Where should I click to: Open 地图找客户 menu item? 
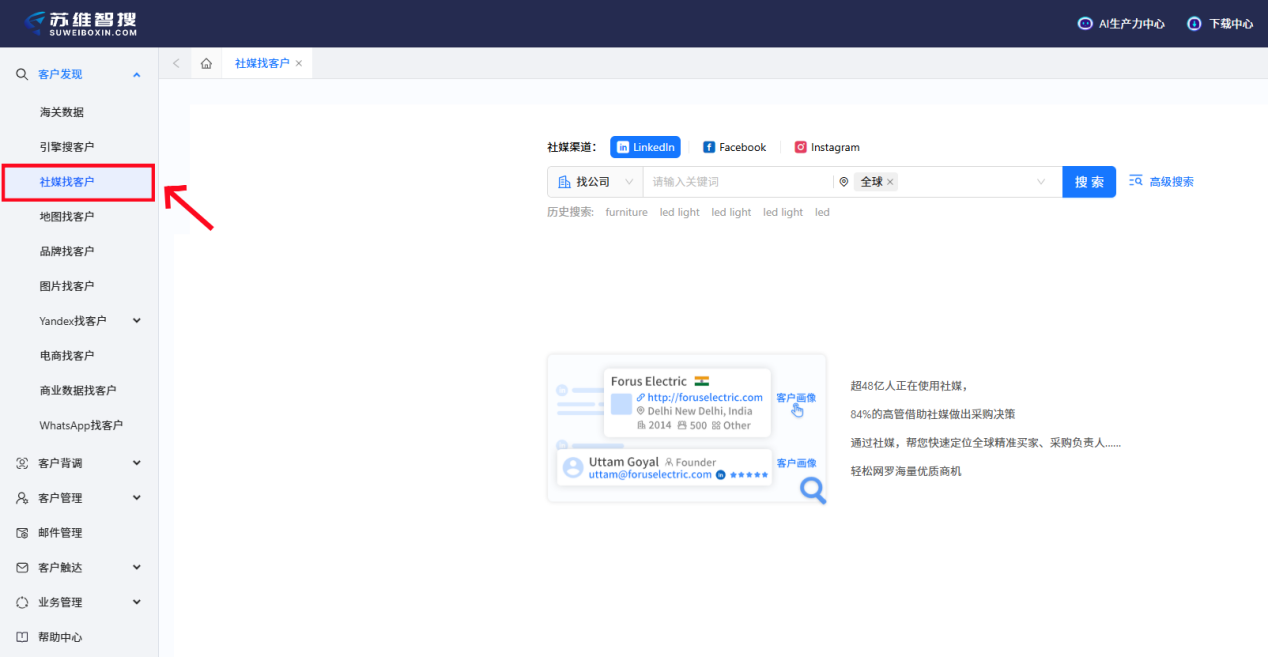pos(67,216)
